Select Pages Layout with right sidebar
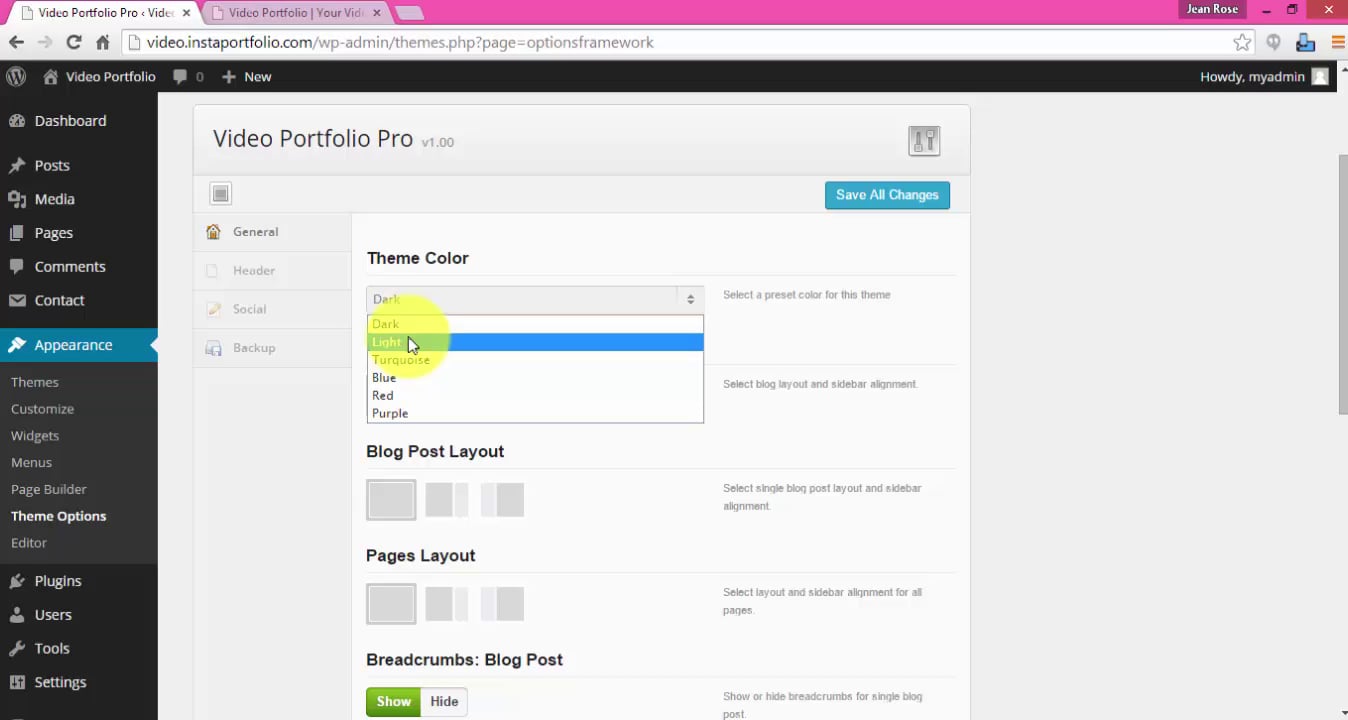Viewport: 1348px width, 720px height. 446,604
